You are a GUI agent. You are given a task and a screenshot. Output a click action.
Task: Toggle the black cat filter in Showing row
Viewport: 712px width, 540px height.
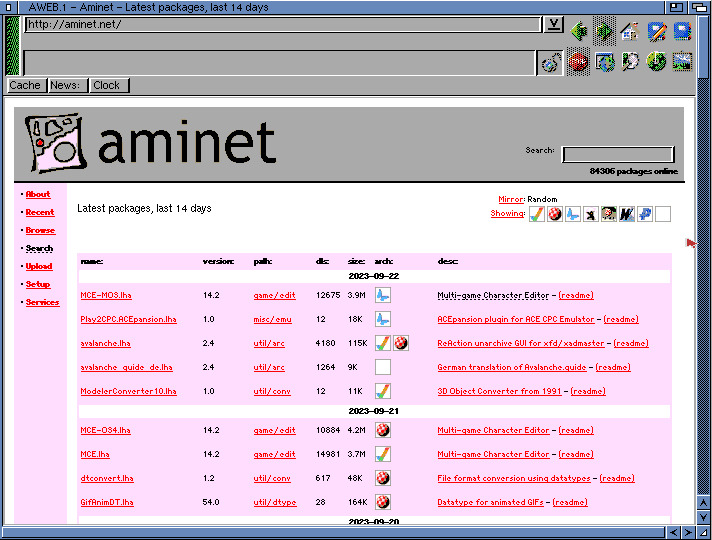pyautogui.click(x=590, y=214)
